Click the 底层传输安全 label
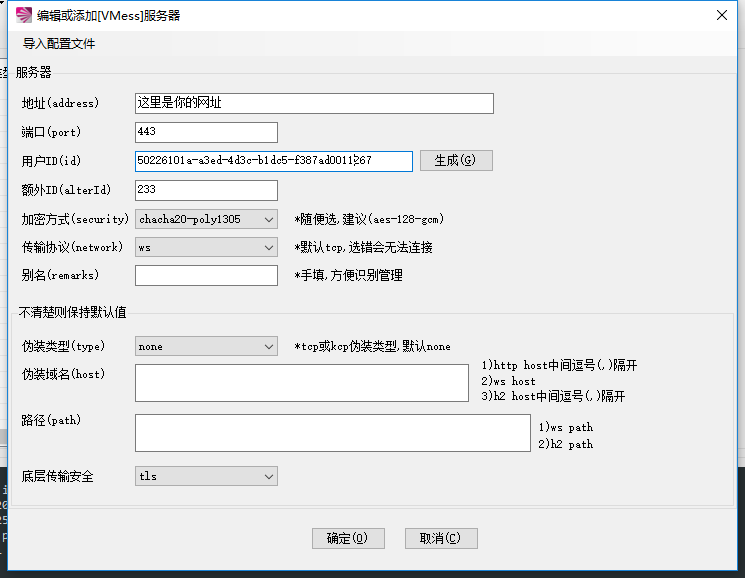The image size is (745, 578). point(57,476)
